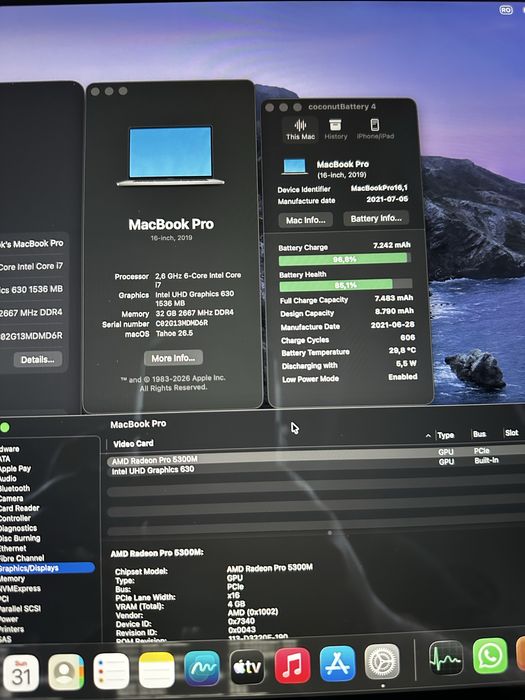Screen dimensions: 525x700
Task: Click the Full Charge Capacity 7.483 mAh value
Action: click(394, 298)
